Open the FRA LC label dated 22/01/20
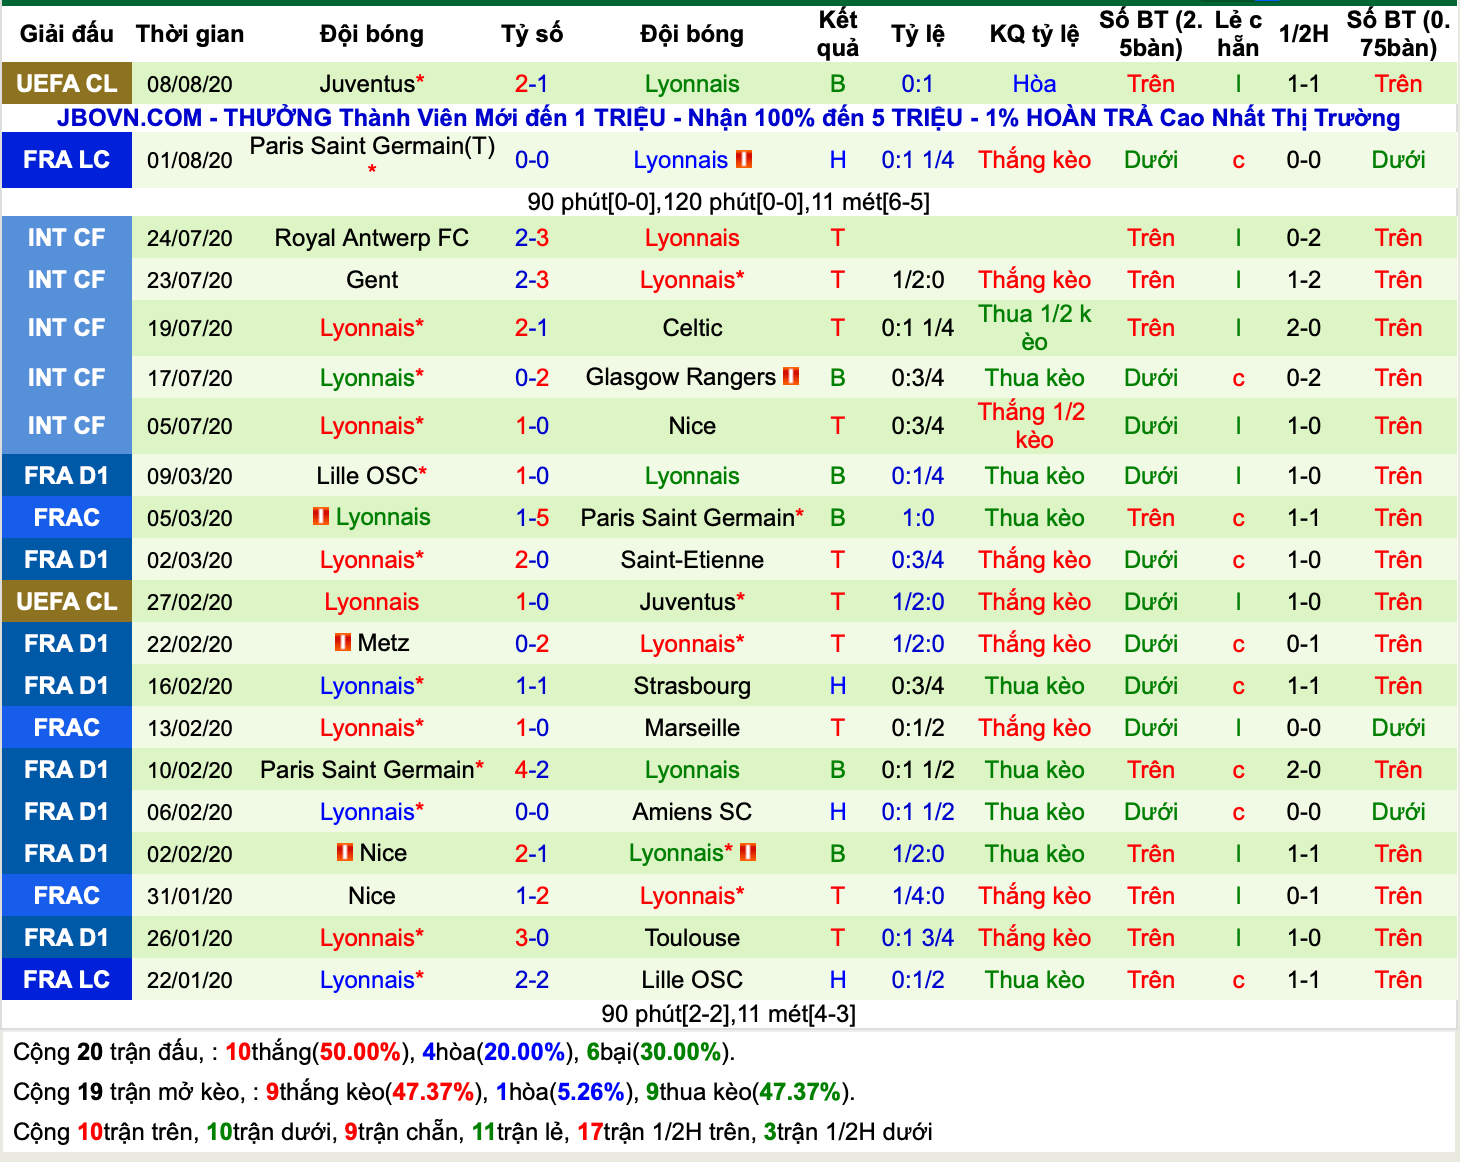1460x1162 pixels. pyautogui.click(x=67, y=980)
